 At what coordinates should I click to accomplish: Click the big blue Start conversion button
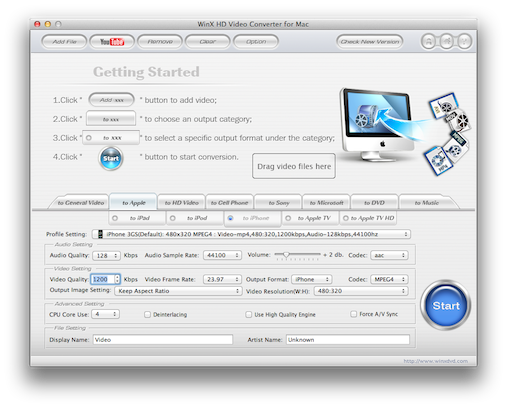(446, 305)
